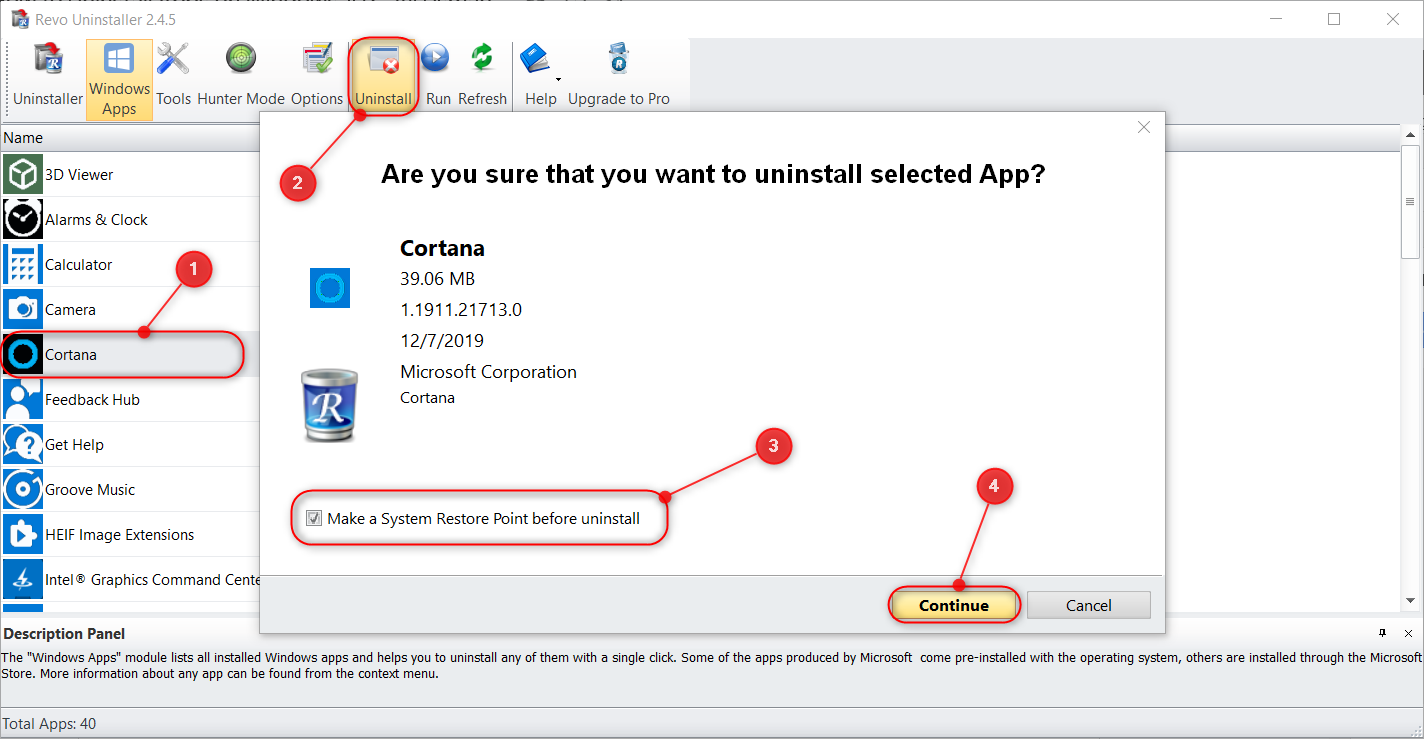Click the Revo recycle bin icon in dialog
1424x739 pixels.
[x=329, y=404]
